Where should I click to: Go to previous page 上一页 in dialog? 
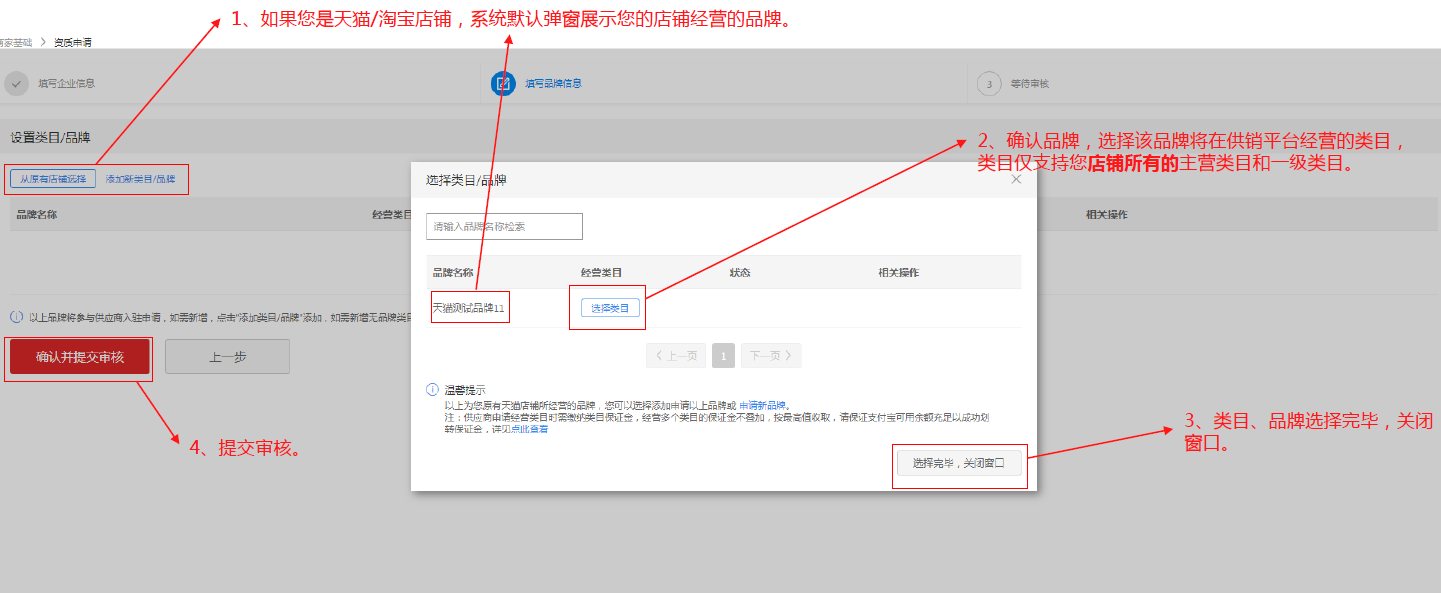(676, 355)
